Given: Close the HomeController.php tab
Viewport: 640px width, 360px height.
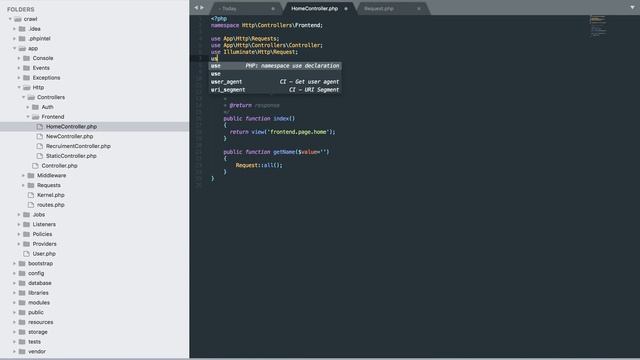Looking at the screenshot, I should [346, 9].
